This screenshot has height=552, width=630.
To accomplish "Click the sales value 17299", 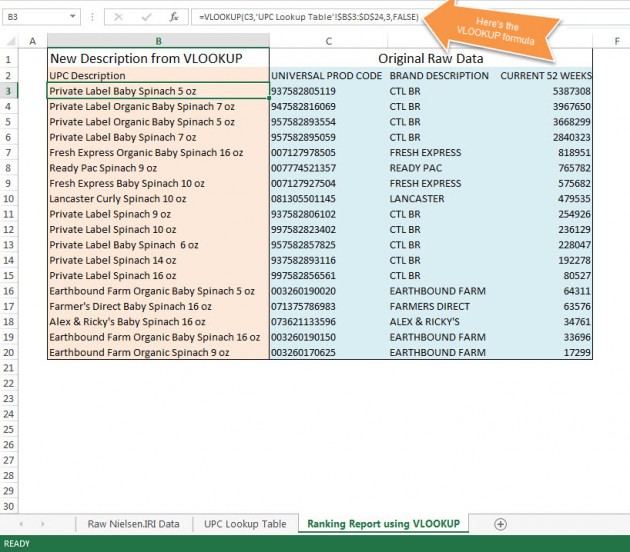I will [577, 353].
